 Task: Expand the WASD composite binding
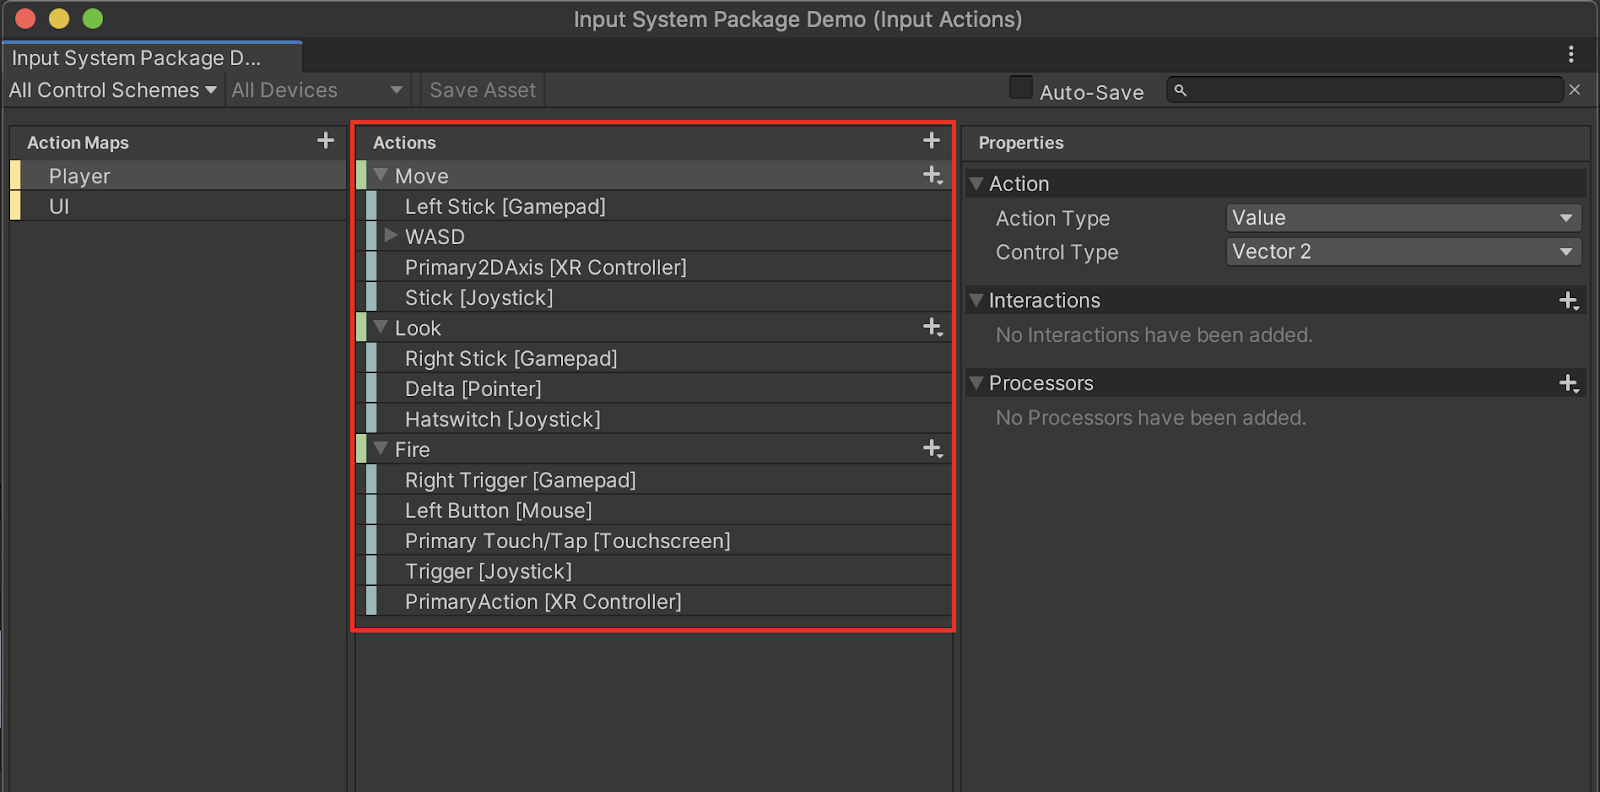391,236
